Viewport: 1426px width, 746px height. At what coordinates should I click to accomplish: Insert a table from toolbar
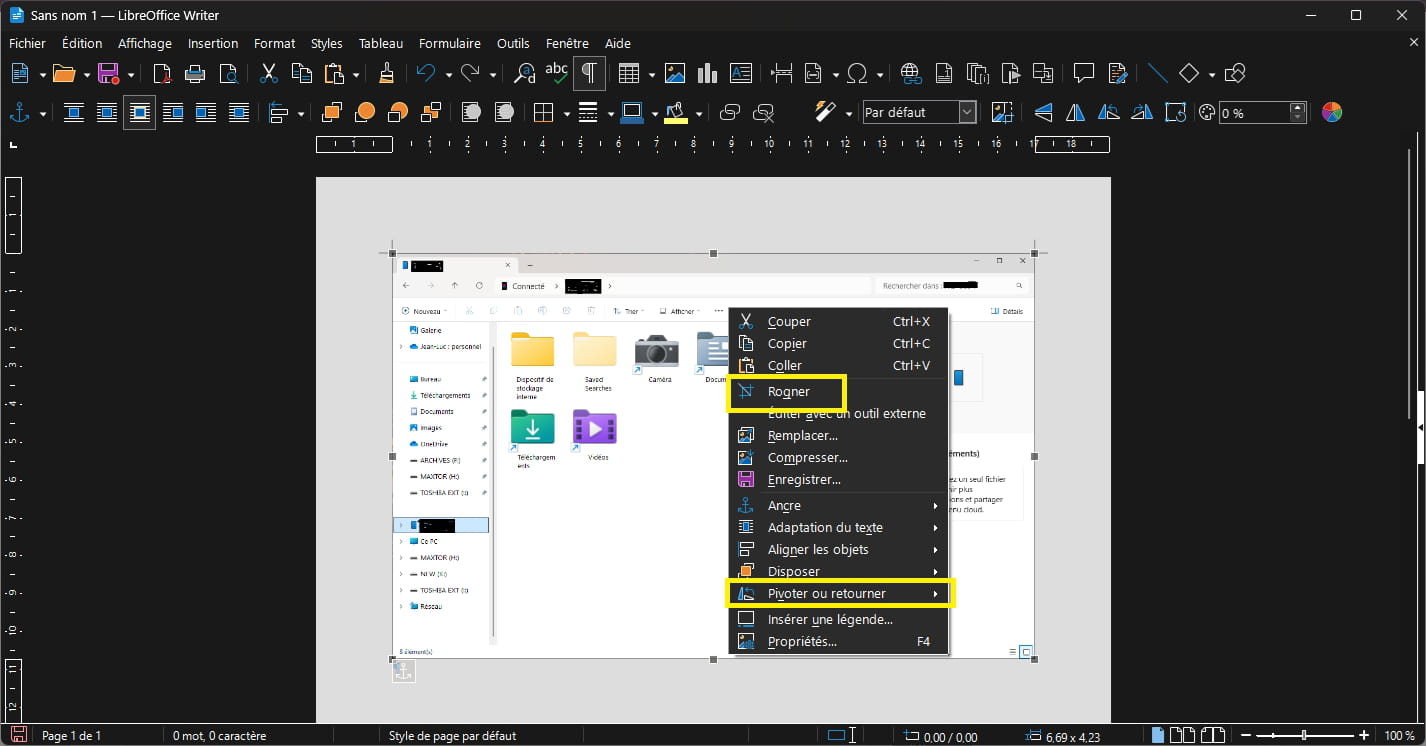point(629,73)
